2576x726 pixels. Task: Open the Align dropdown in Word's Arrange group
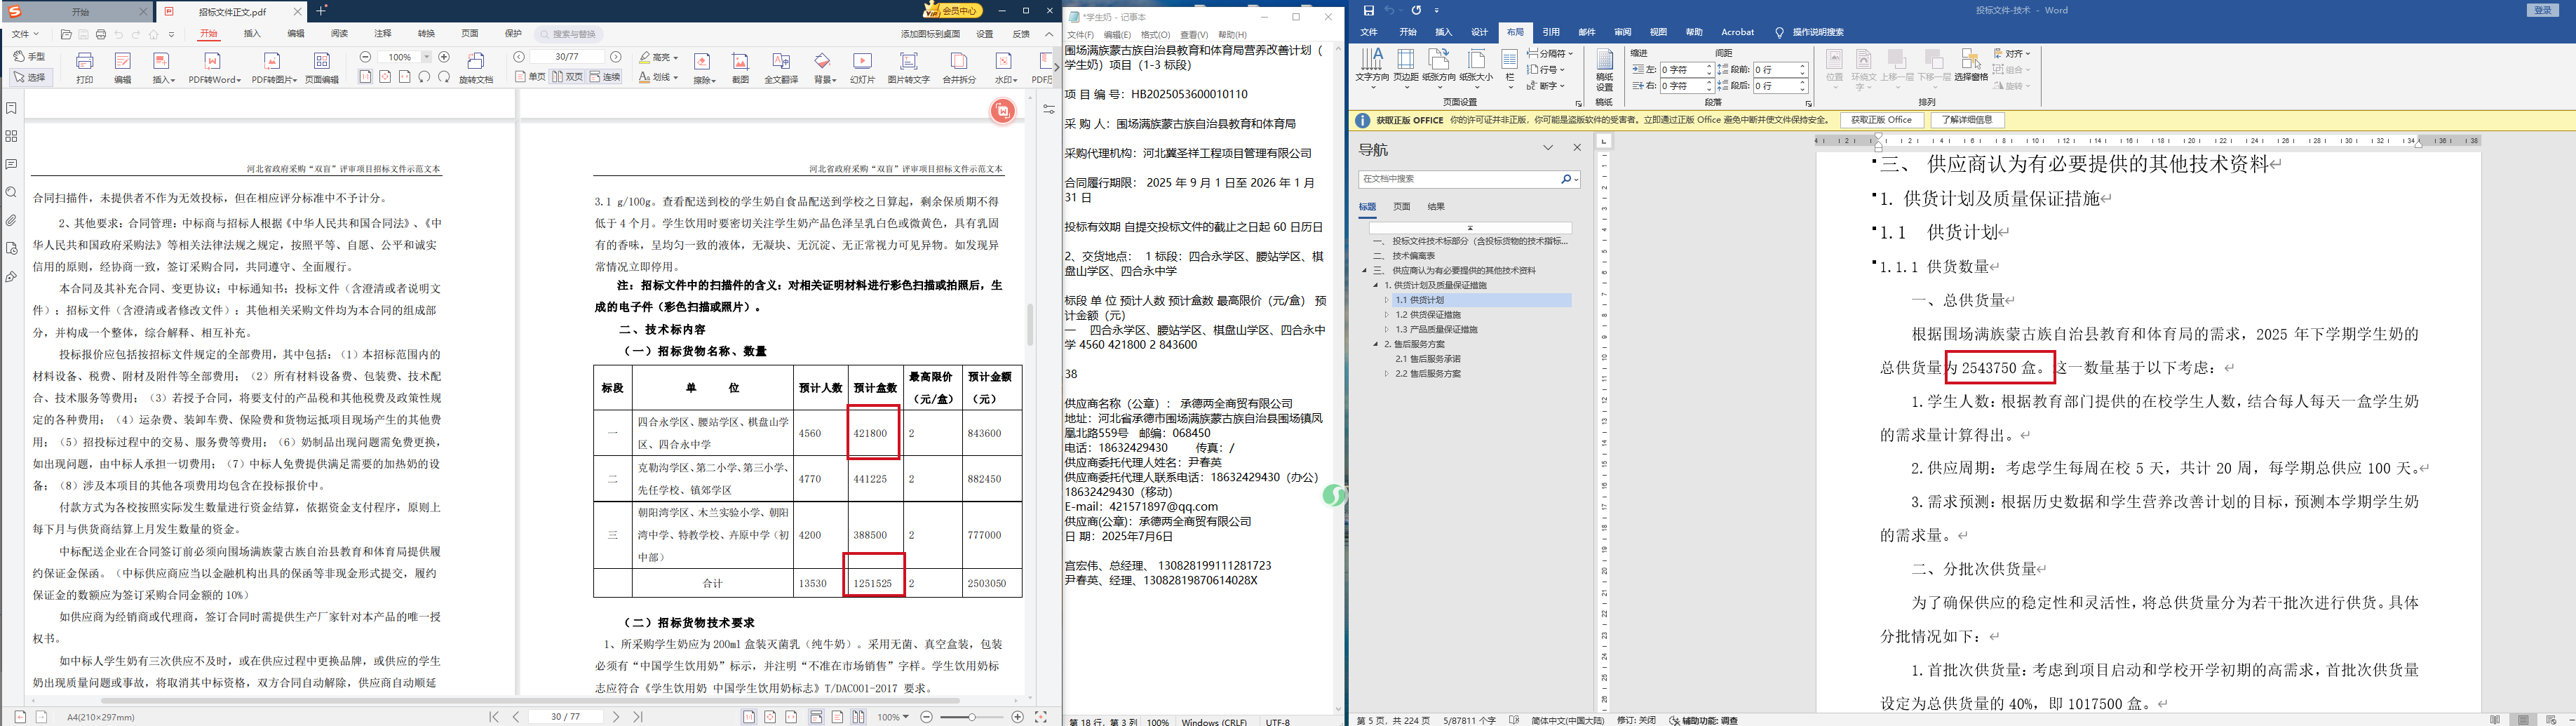point(2012,53)
